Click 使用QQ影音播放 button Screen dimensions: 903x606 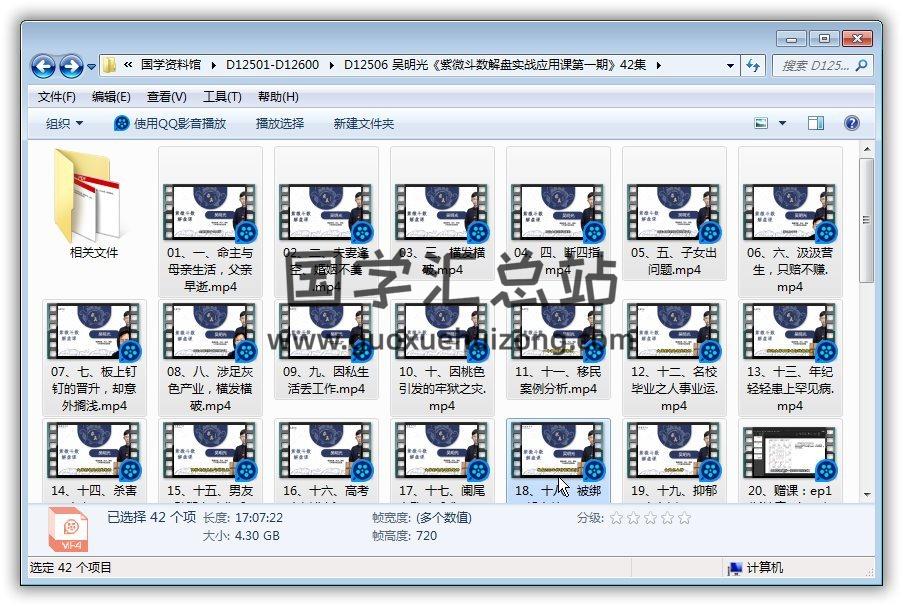[170, 123]
